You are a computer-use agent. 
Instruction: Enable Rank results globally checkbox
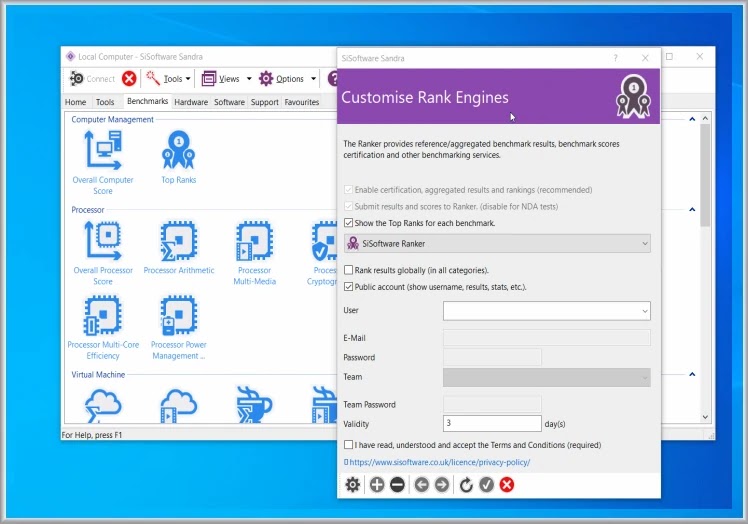coord(349,270)
